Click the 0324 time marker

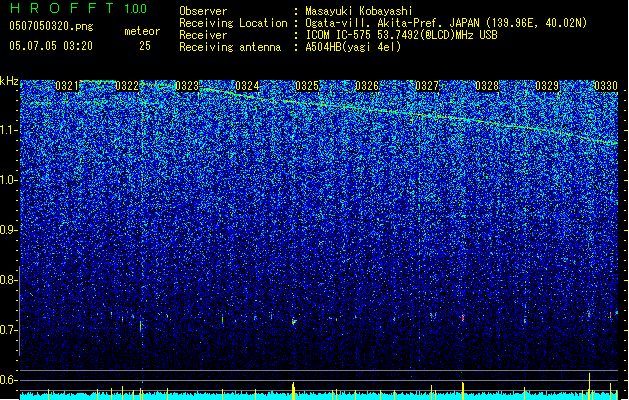pos(247,86)
